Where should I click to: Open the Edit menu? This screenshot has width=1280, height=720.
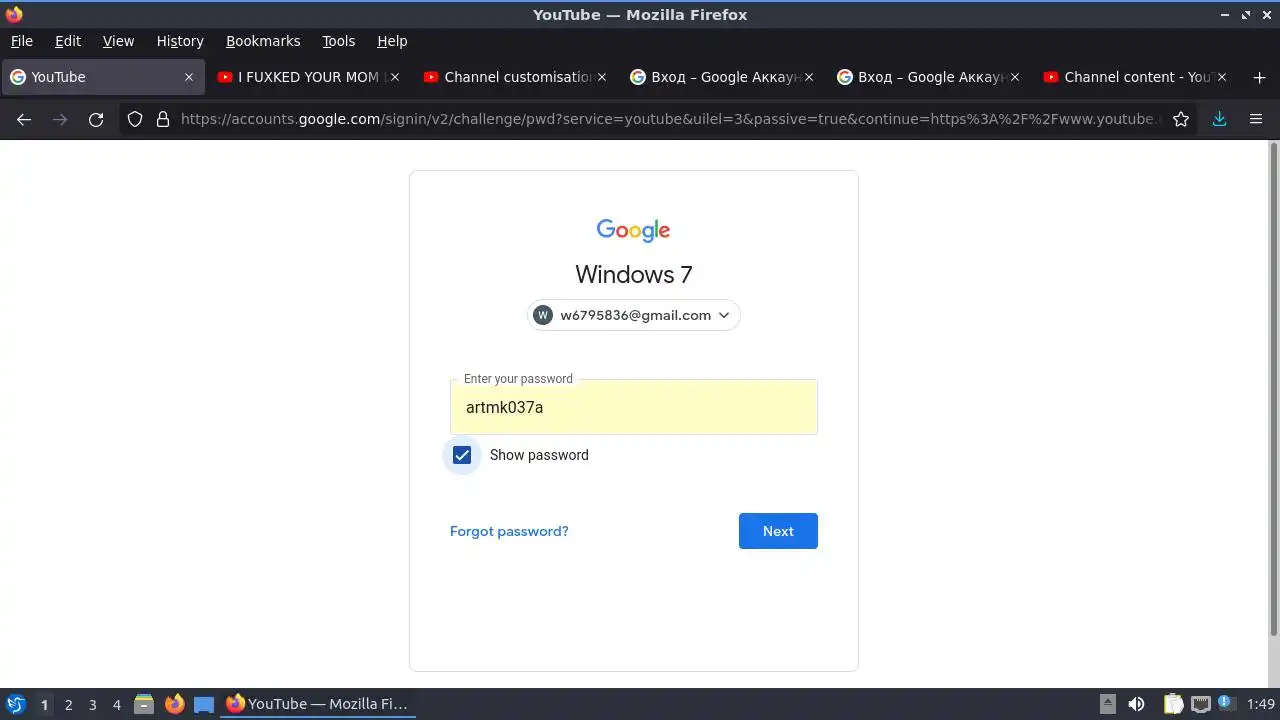coord(68,41)
